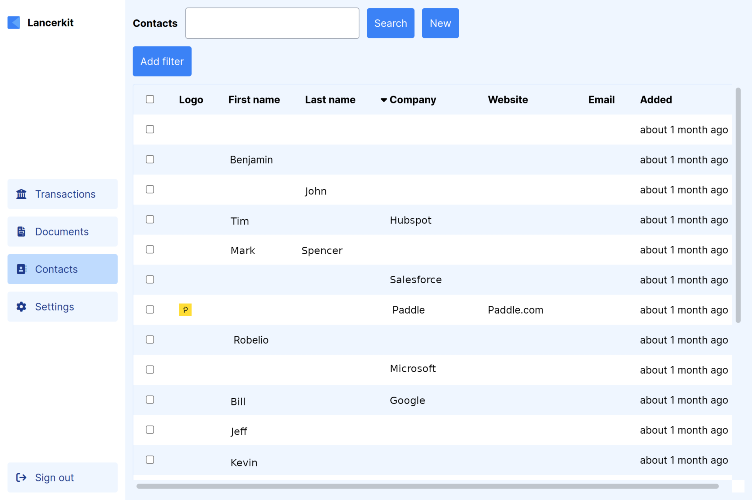Create a contact with the New button

[x=440, y=23]
